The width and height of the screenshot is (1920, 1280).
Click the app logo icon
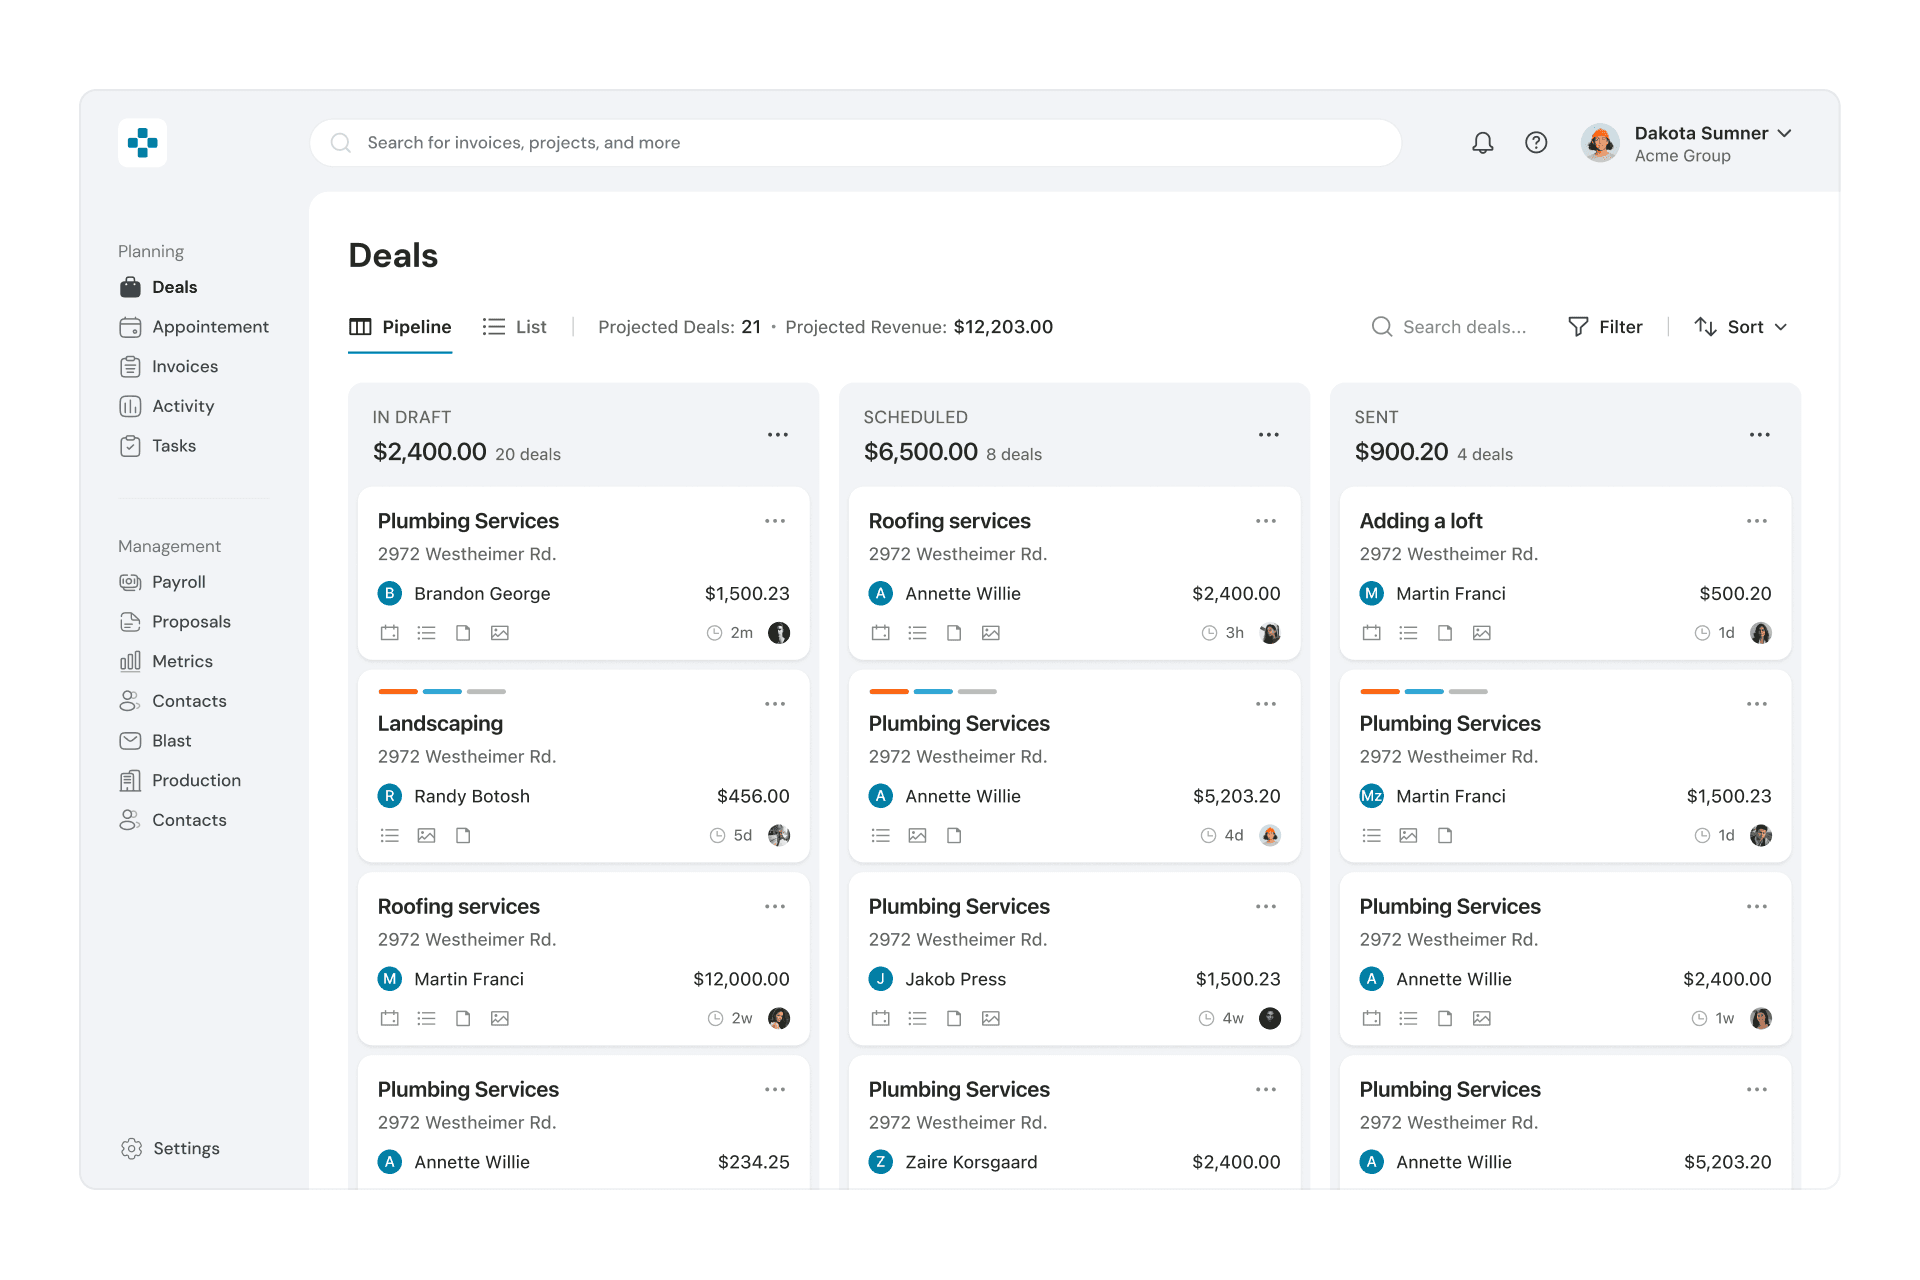(x=142, y=143)
